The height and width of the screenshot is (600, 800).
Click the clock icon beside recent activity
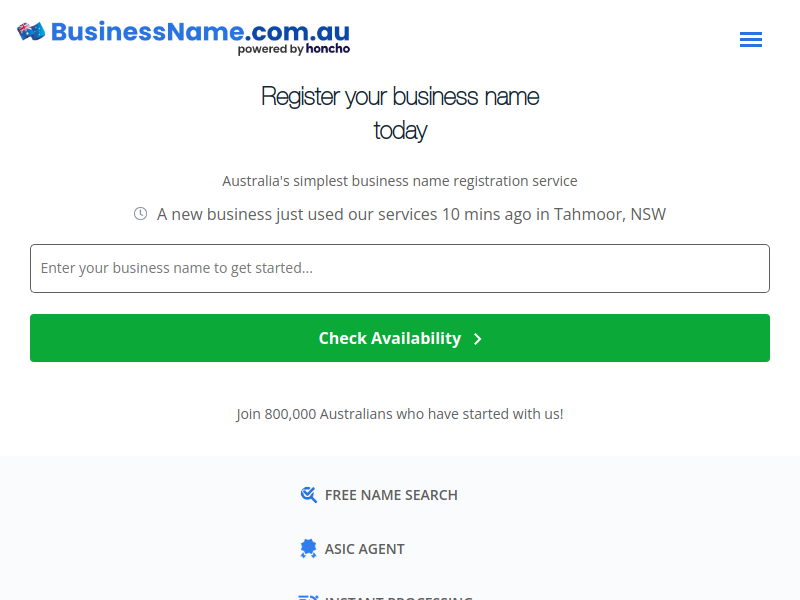click(140, 214)
